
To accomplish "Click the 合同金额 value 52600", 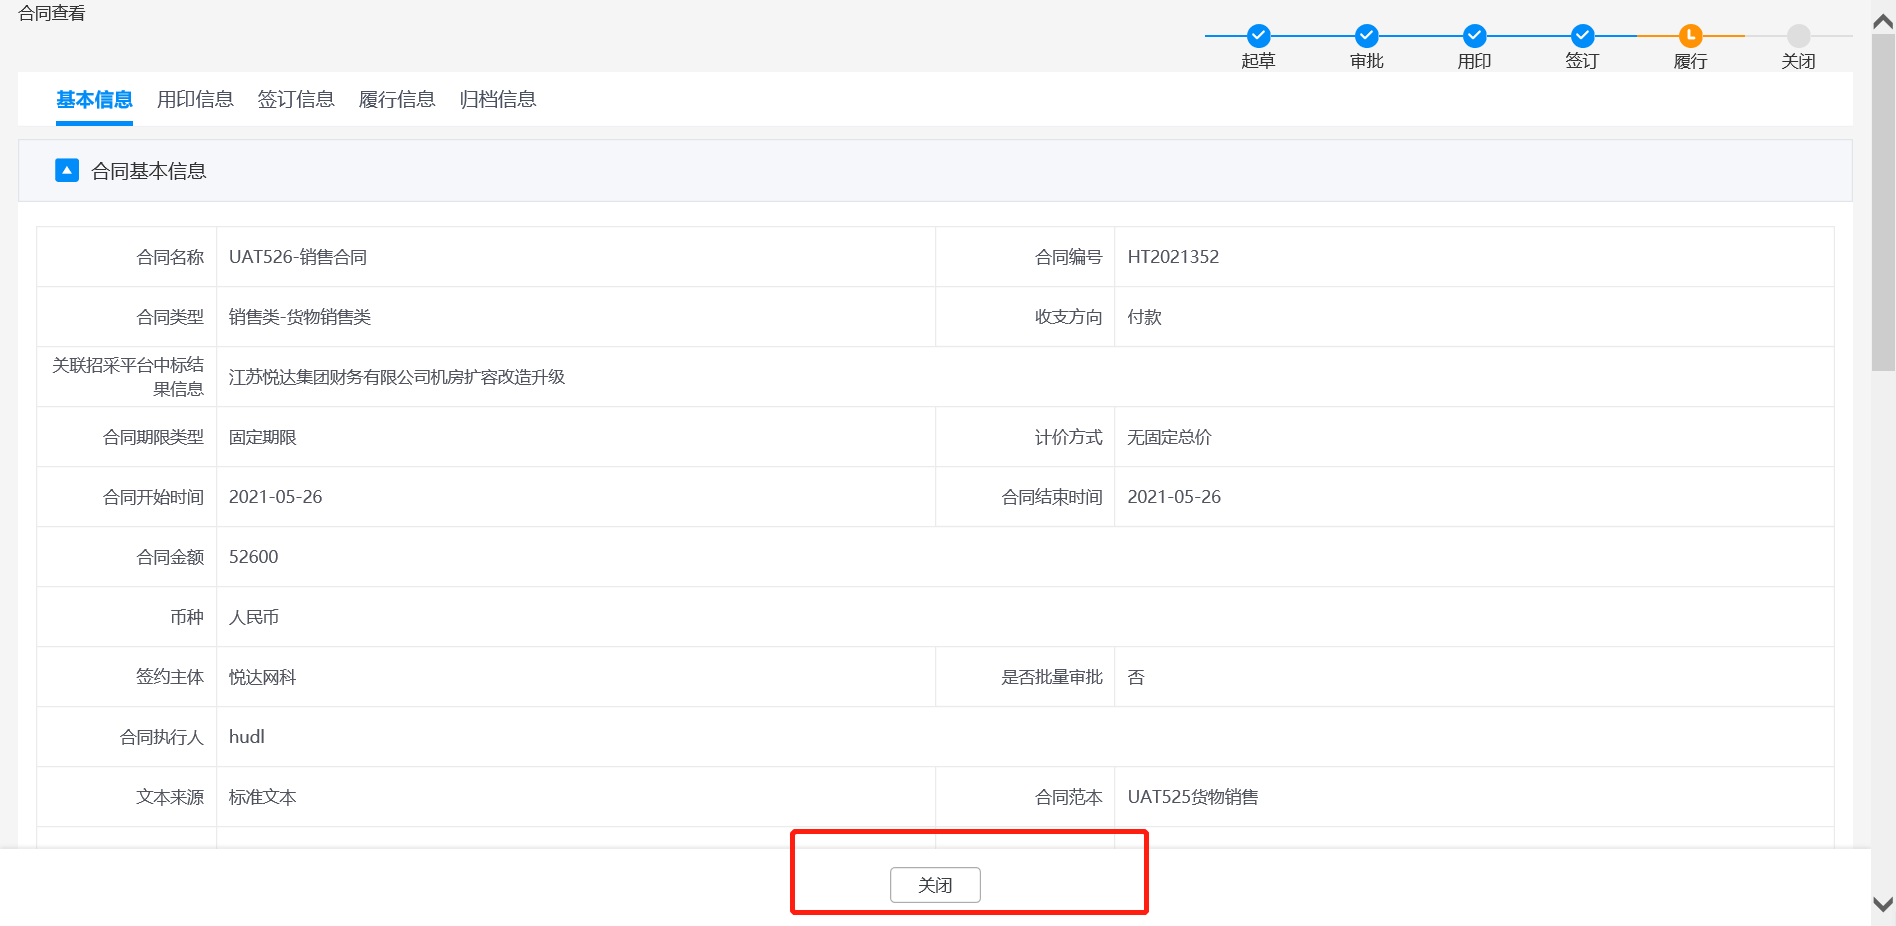I will (x=254, y=557).
